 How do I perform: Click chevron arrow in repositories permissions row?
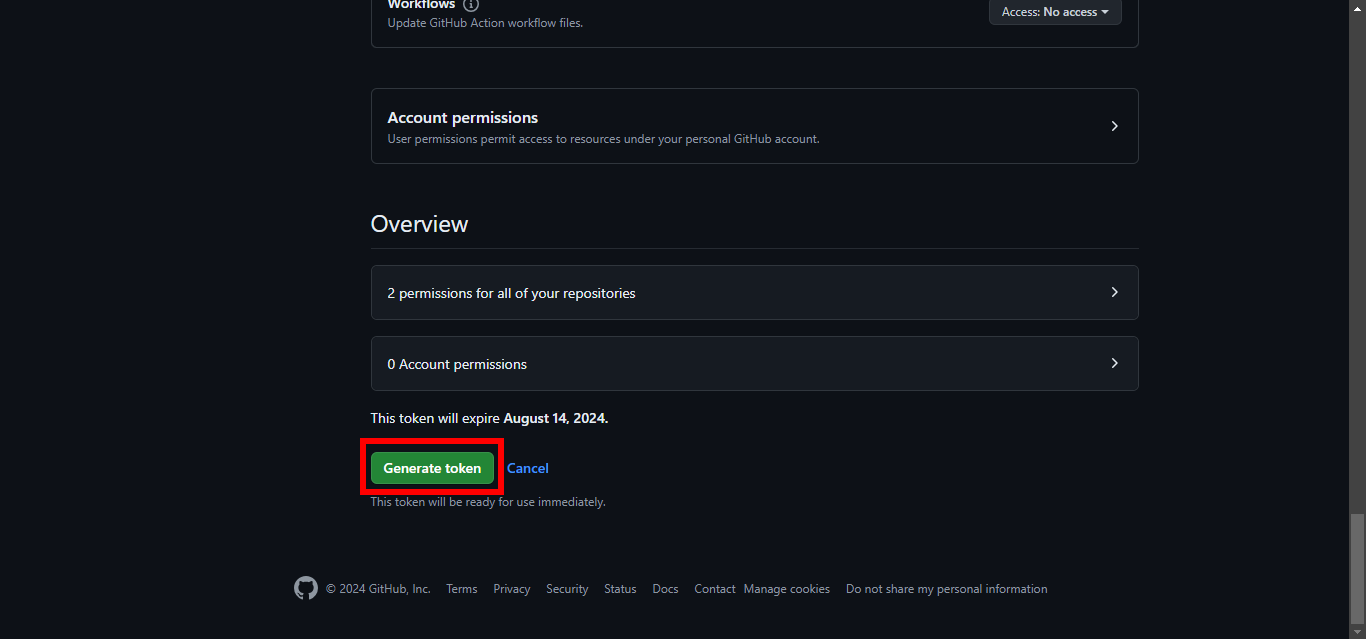[x=1114, y=292]
